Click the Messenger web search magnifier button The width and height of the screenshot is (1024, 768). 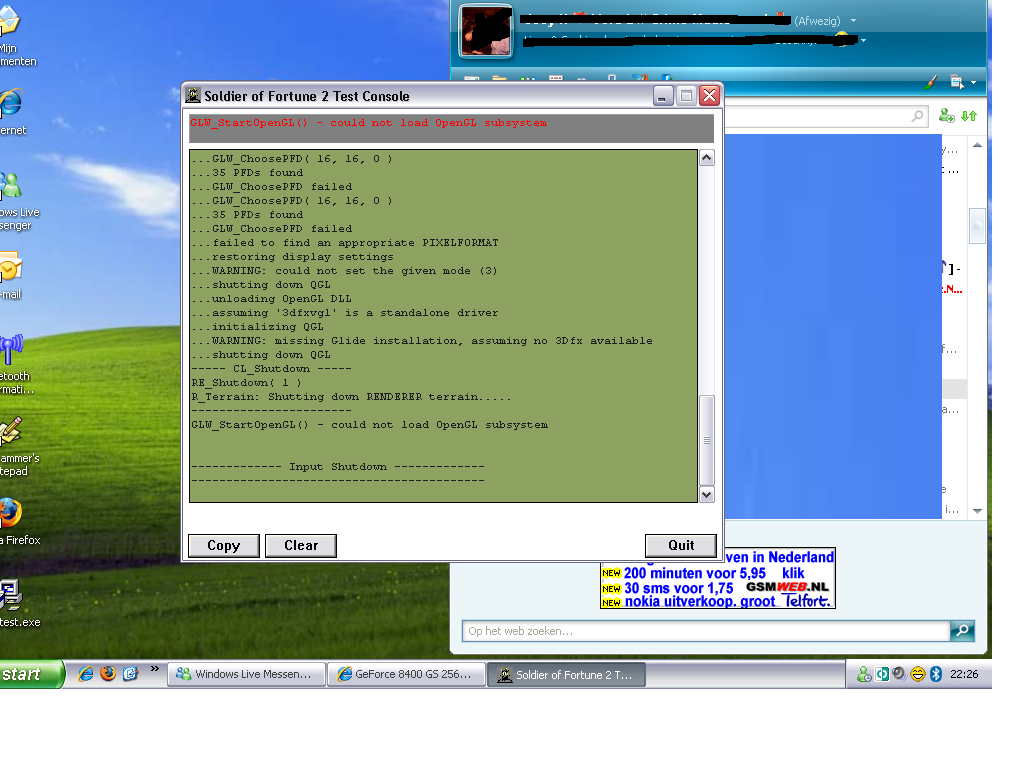(962, 631)
